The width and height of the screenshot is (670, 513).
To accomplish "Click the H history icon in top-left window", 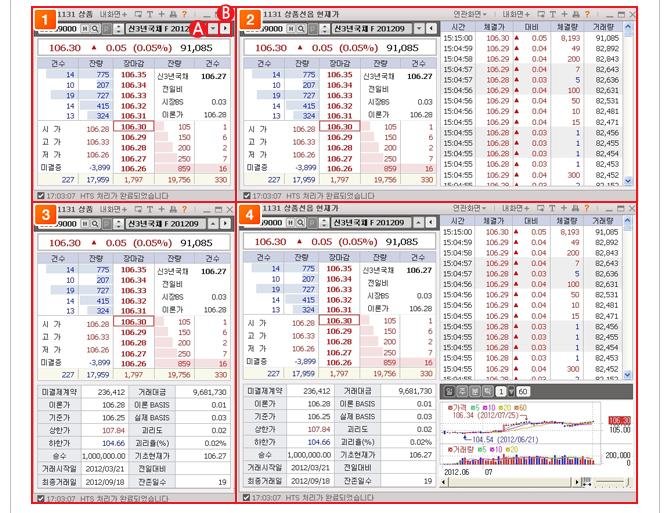I will (x=85, y=29).
